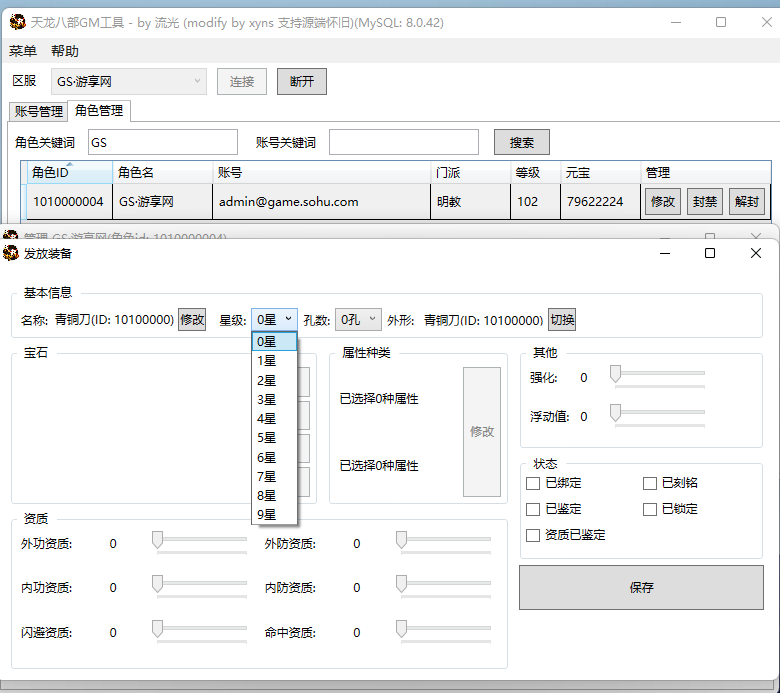Click the app icon in the main title bar
Screen dimensions: 780x693
click(16, 22)
